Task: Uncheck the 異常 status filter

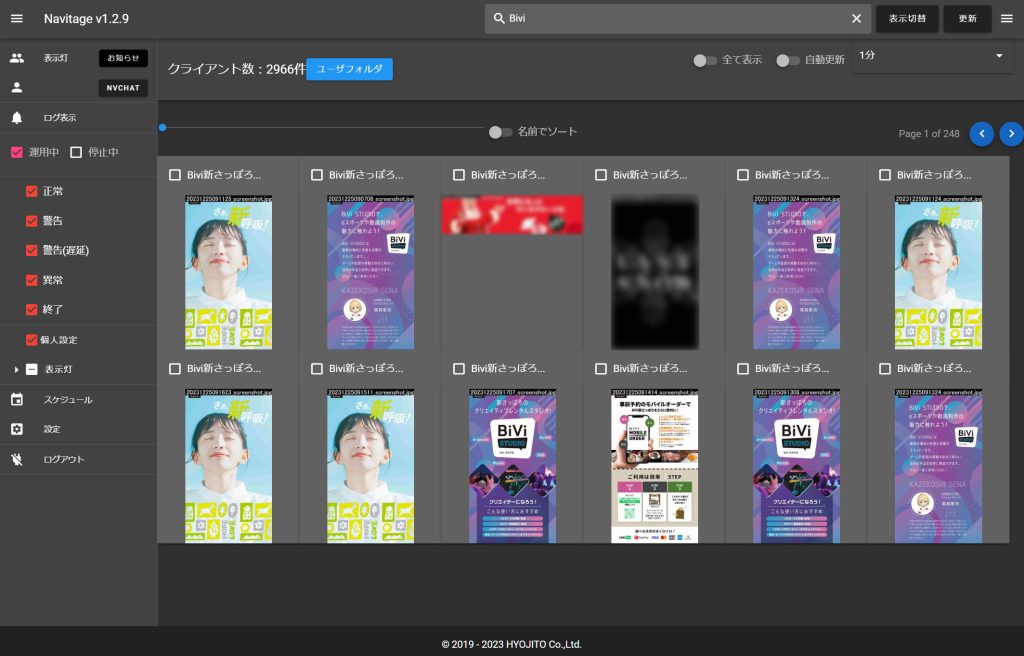Action: click(31, 280)
